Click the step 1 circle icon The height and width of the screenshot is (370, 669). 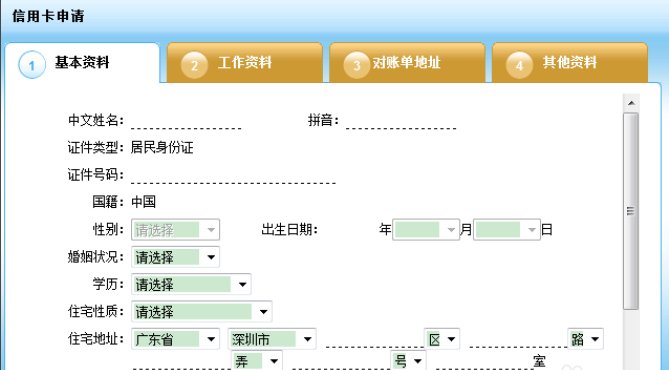32,65
